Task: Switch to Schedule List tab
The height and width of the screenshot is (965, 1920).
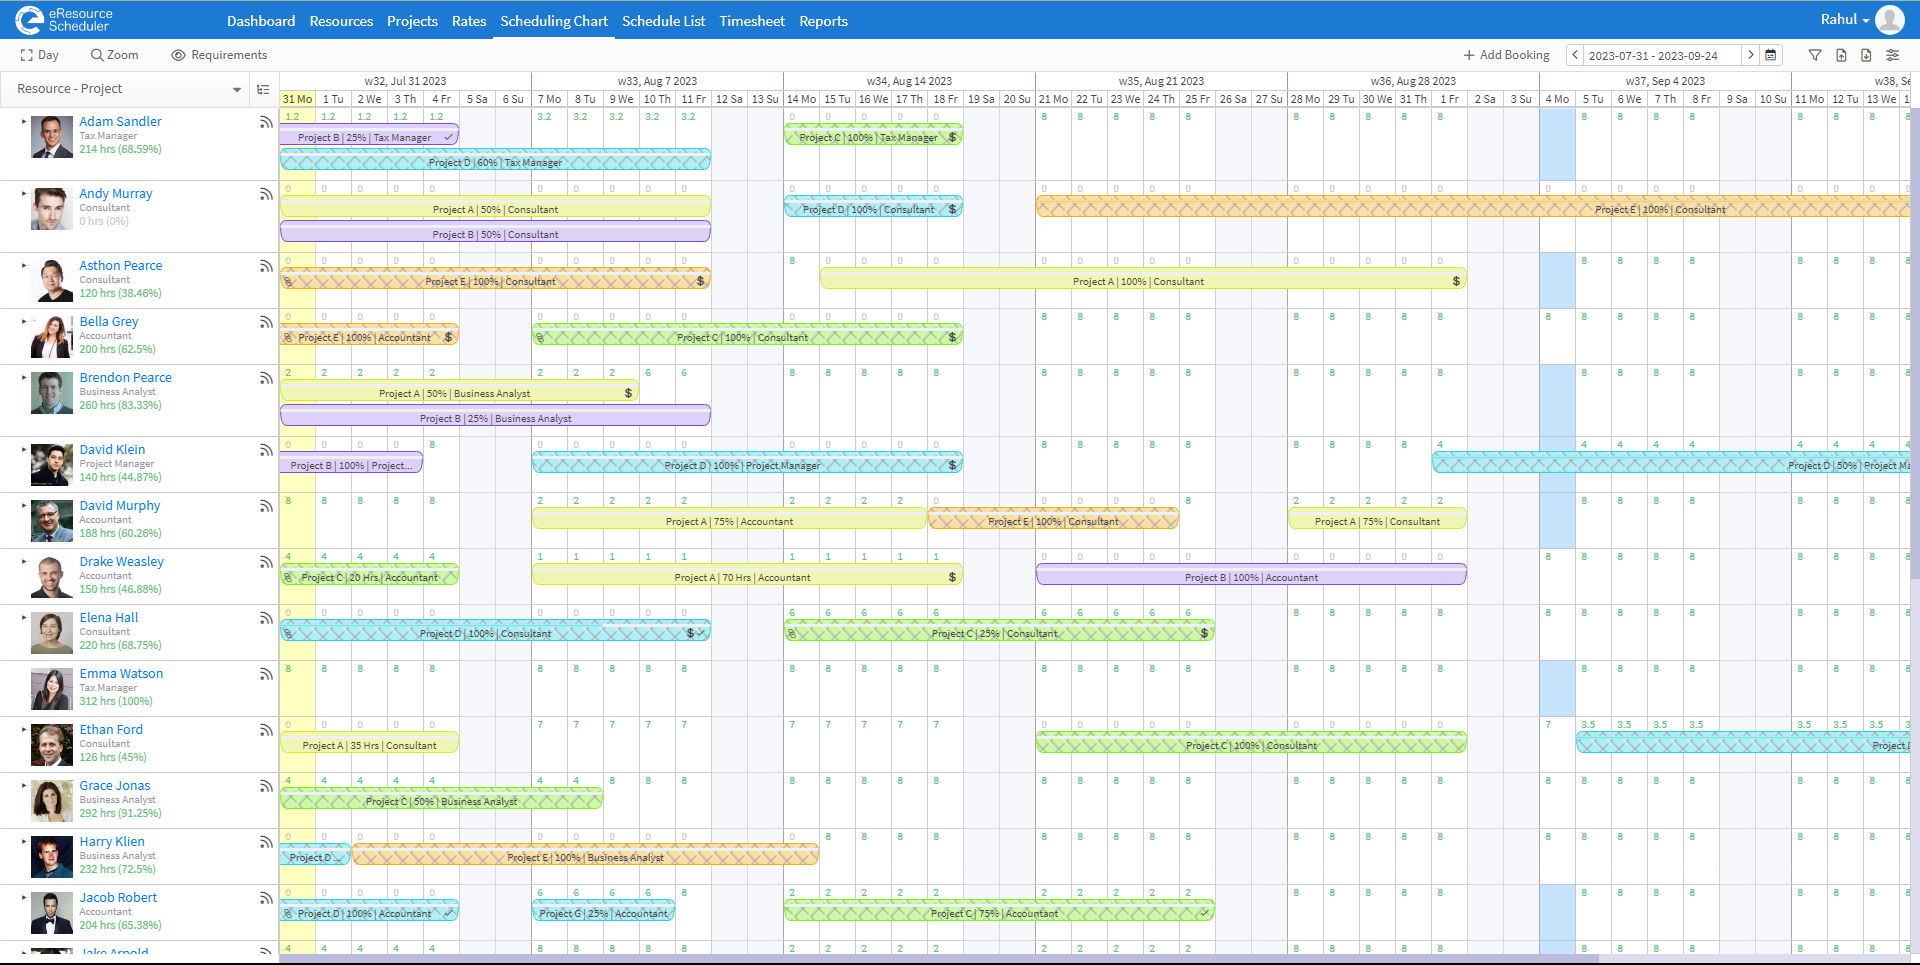Action: [x=663, y=21]
